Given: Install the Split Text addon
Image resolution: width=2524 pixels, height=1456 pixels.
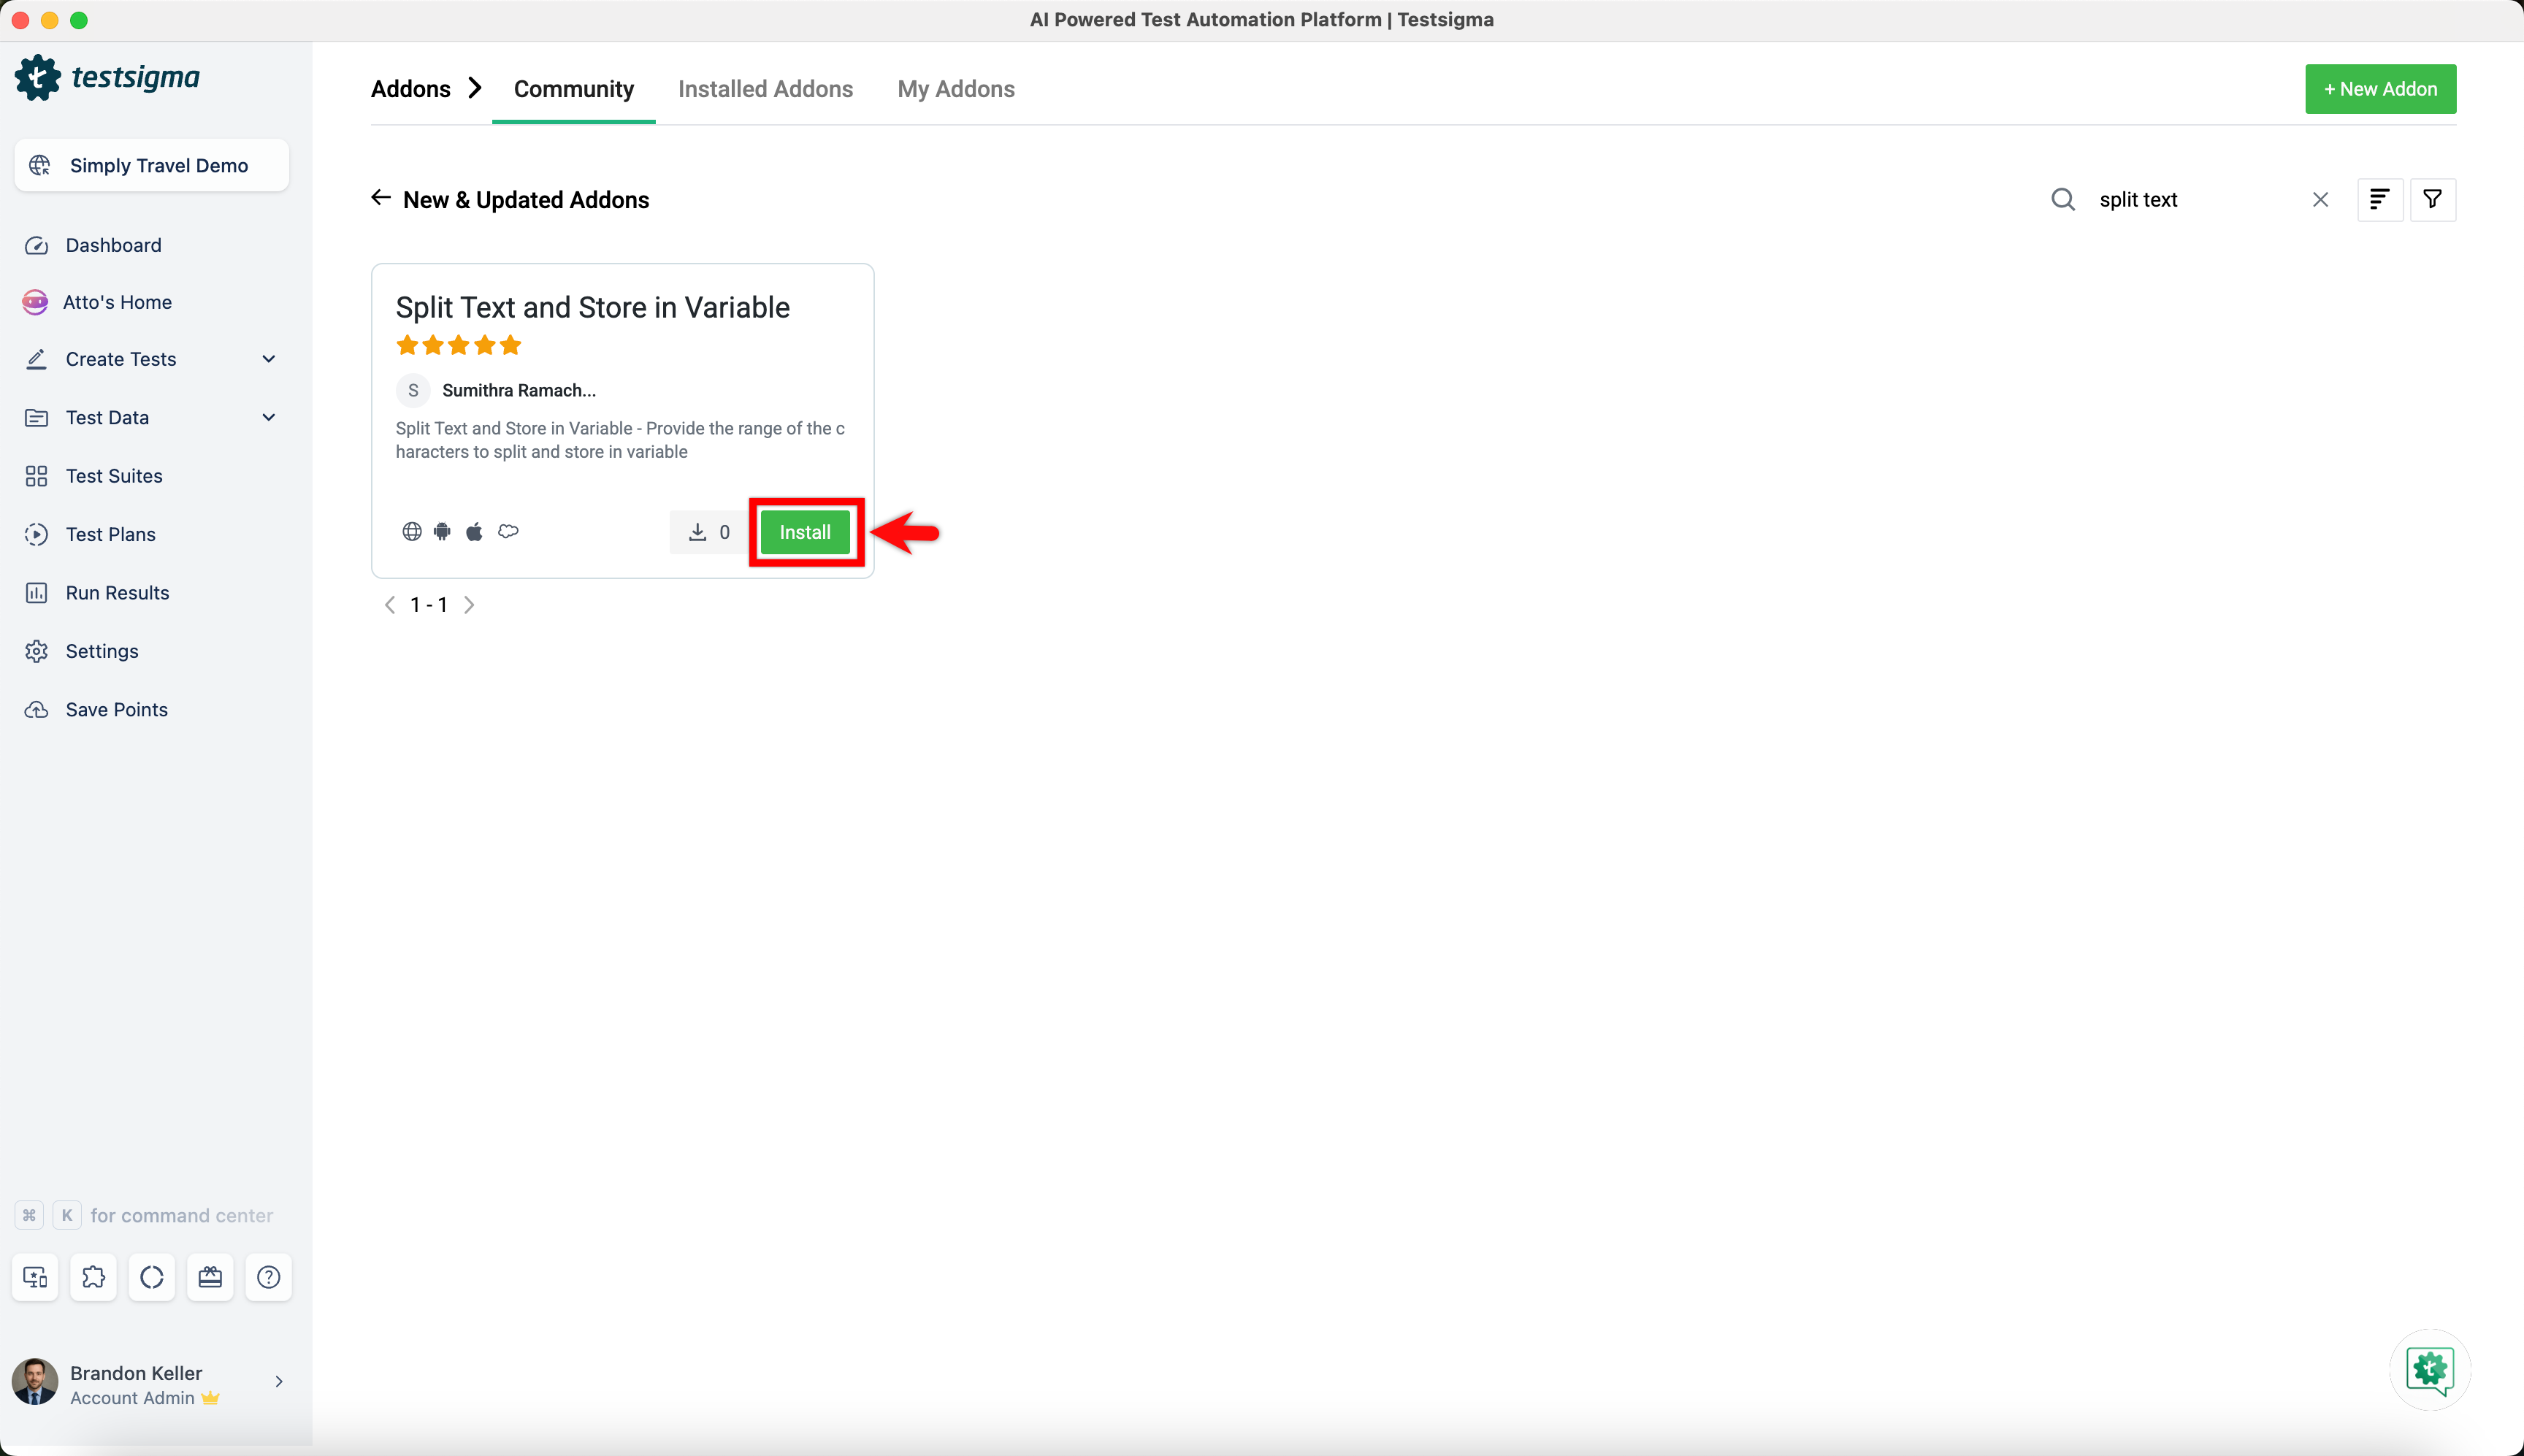Looking at the screenshot, I should click(805, 532).
